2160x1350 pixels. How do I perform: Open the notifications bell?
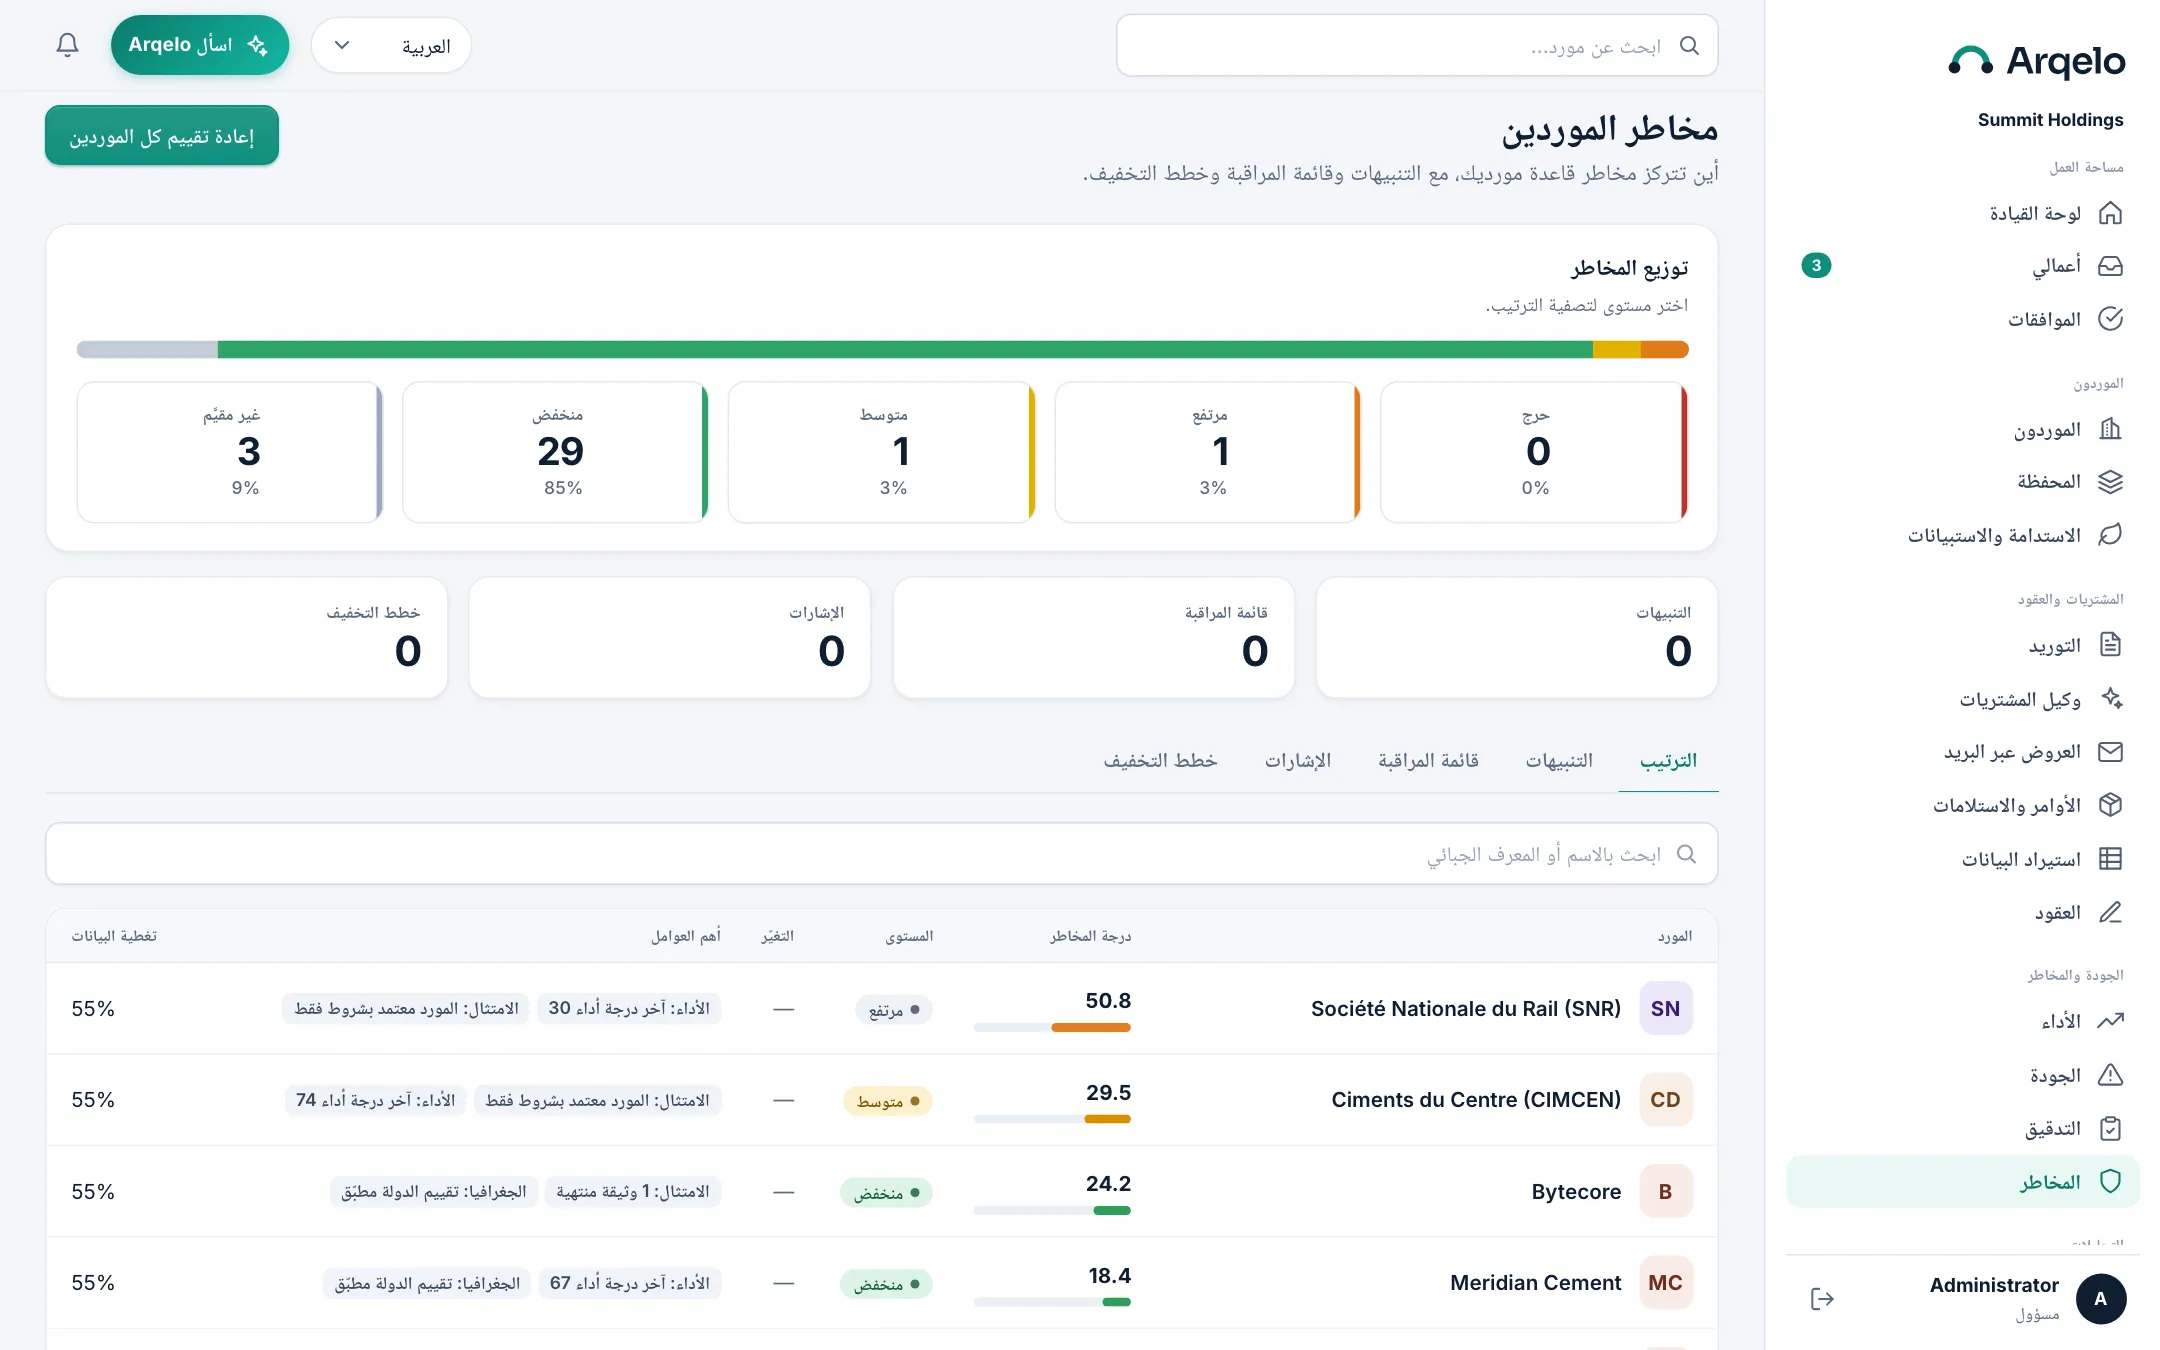pos(67,45)
